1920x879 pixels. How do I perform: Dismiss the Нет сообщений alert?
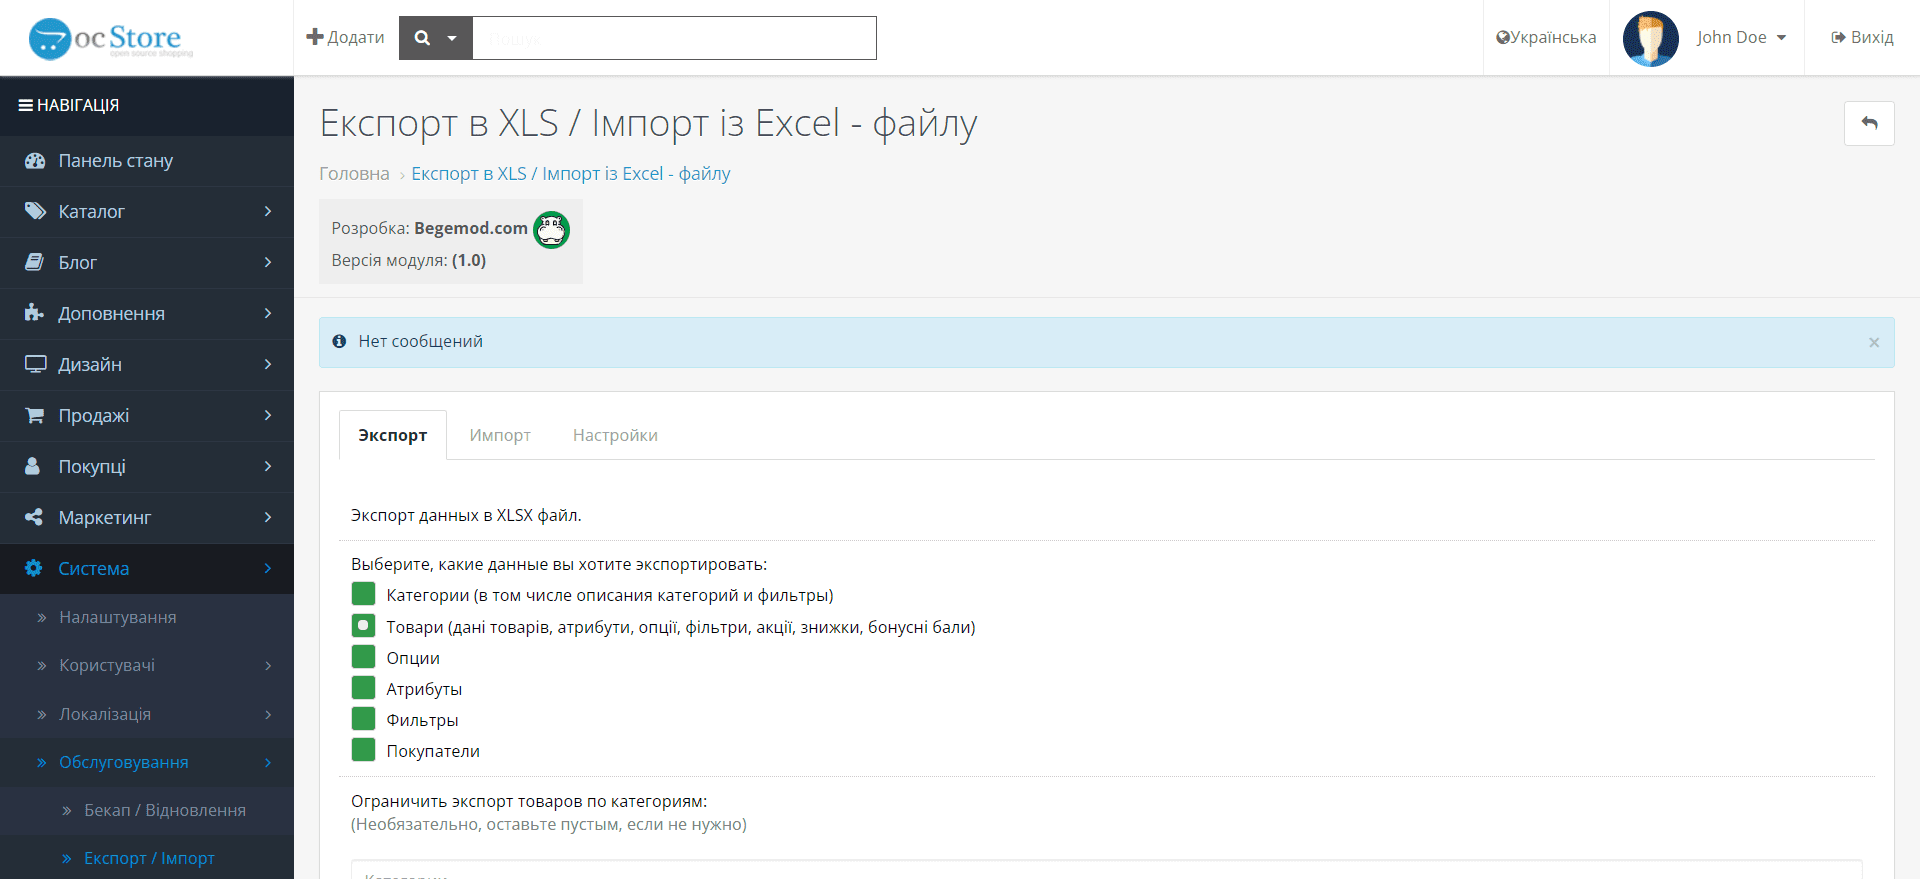[x=1874, y=342]
